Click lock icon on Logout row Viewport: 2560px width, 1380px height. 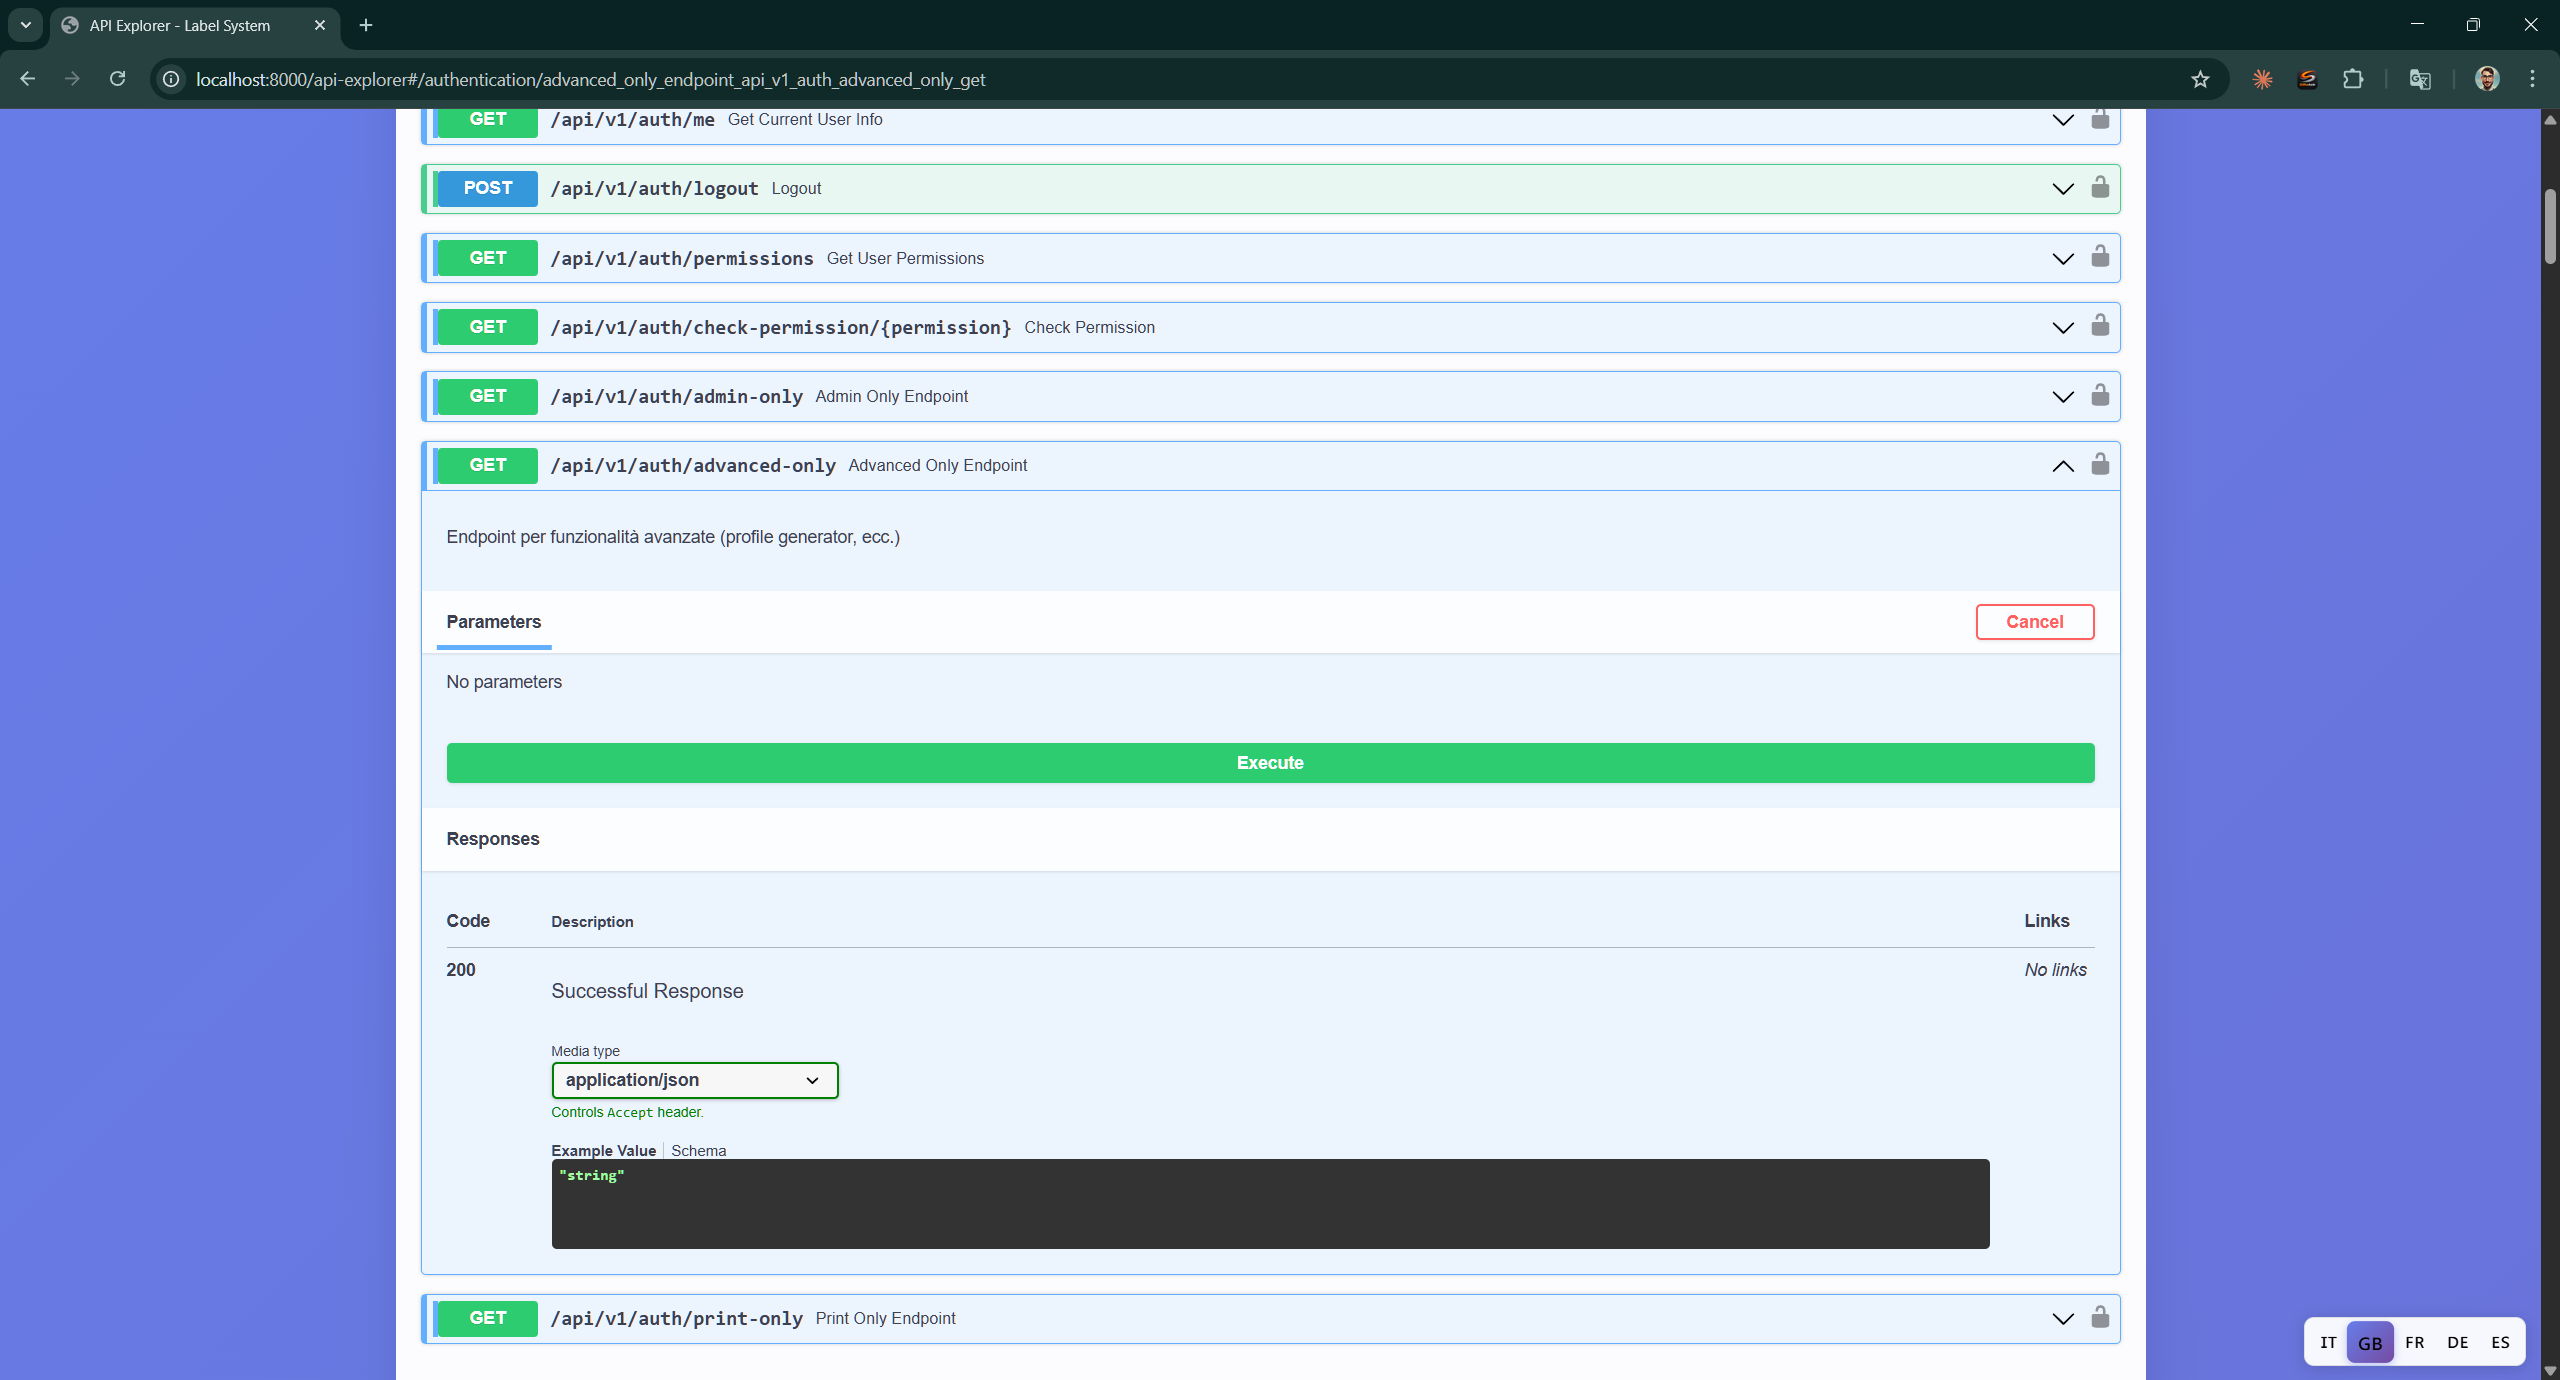pos(2100,187)
